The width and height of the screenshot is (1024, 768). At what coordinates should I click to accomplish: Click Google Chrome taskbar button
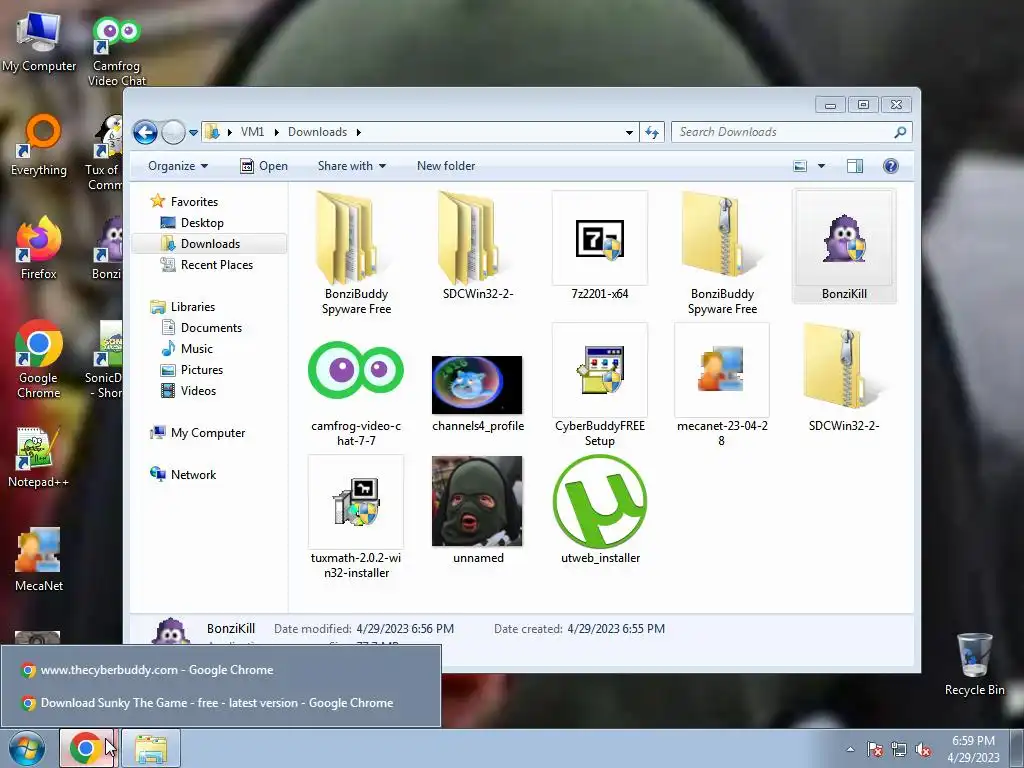coord(87,748)
